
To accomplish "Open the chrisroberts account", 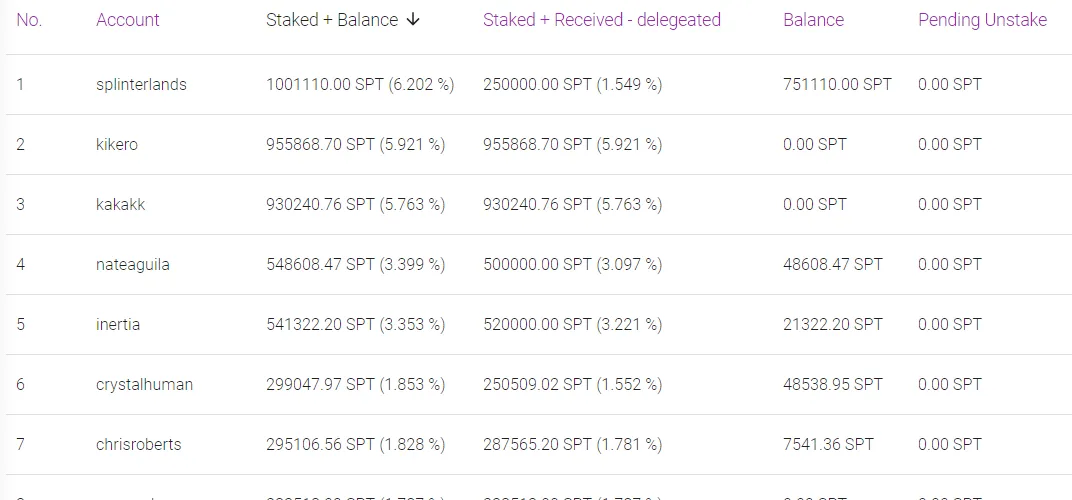I will click(139, 445).
